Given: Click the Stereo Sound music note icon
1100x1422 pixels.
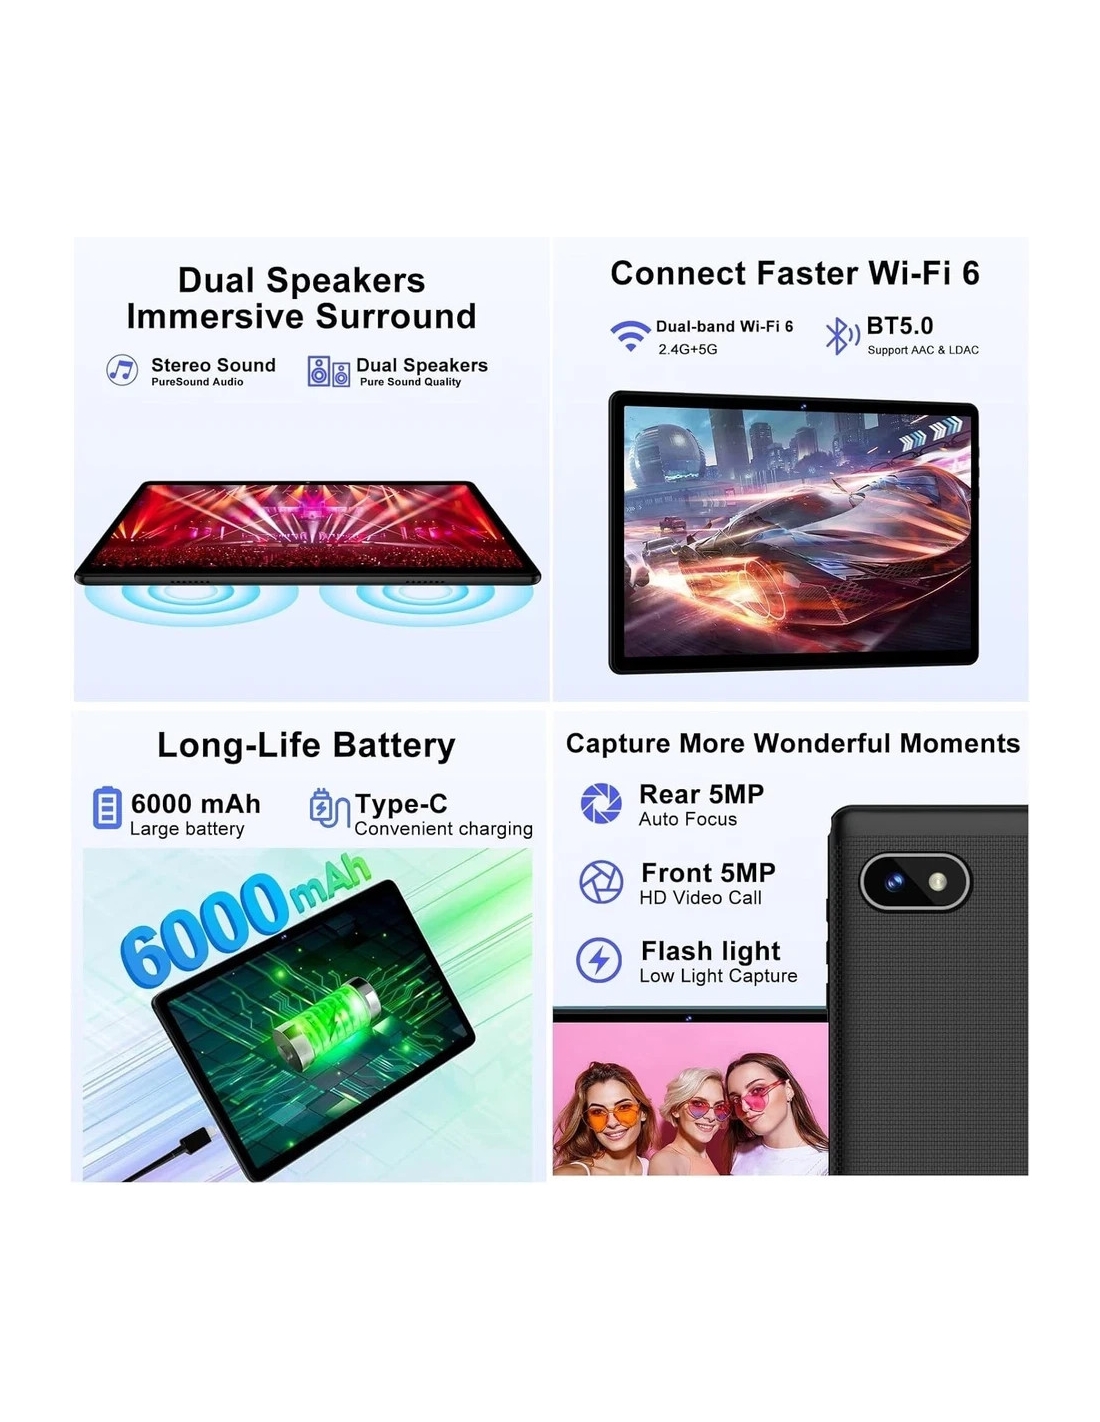Looking at the screenshot, I should click(122, 370).
